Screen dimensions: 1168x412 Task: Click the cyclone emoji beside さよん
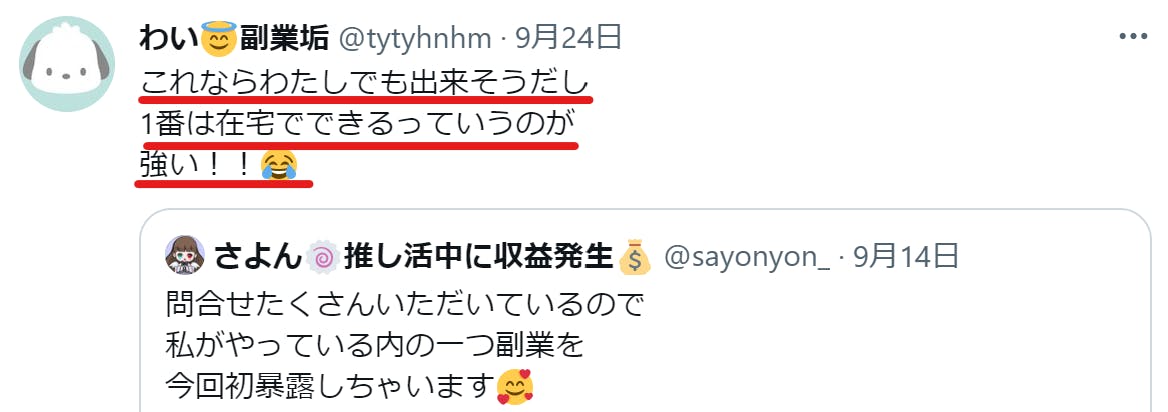(x=323, y=257)
